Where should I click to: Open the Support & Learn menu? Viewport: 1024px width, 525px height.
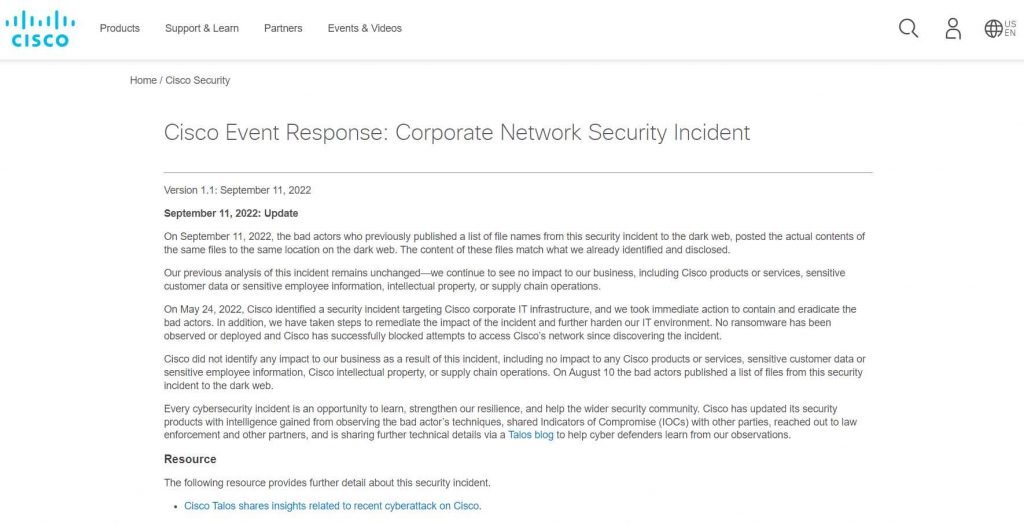202,28
